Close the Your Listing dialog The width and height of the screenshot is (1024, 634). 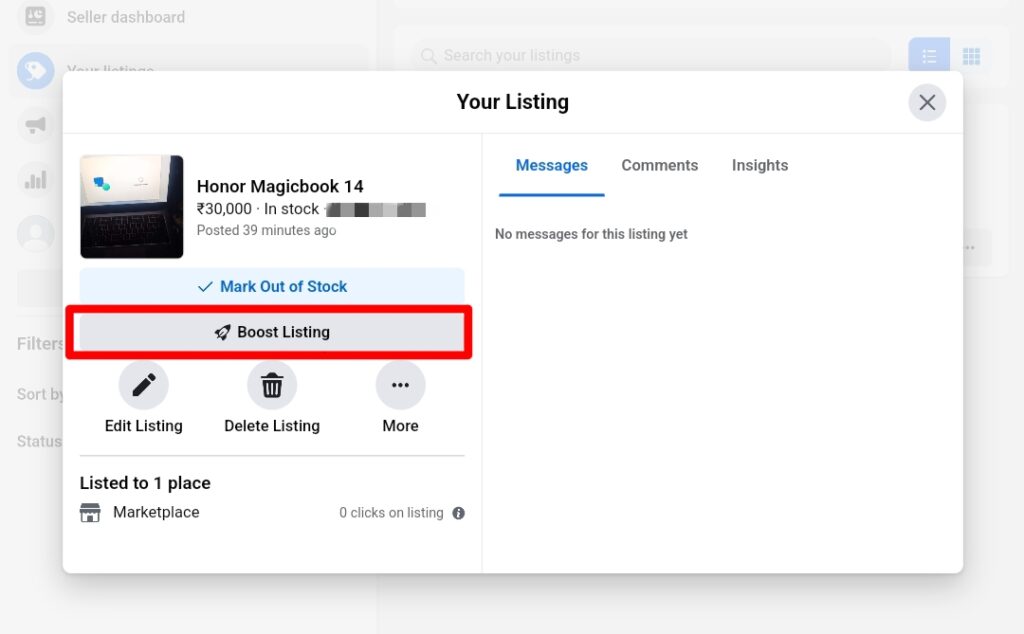coord(927,103)
